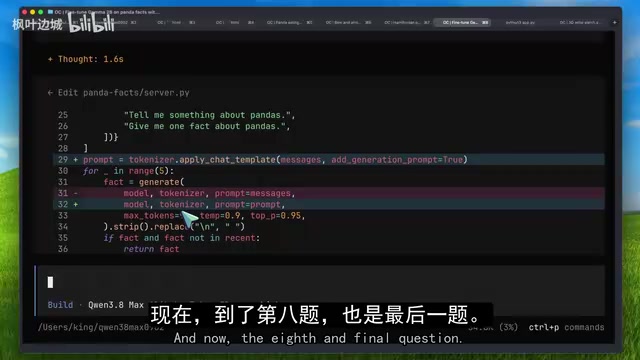Viewport: 640px width, 360px height.
Task: Switch to the 'OC | 3D solar sketch' tab
Action: (580, 22)
